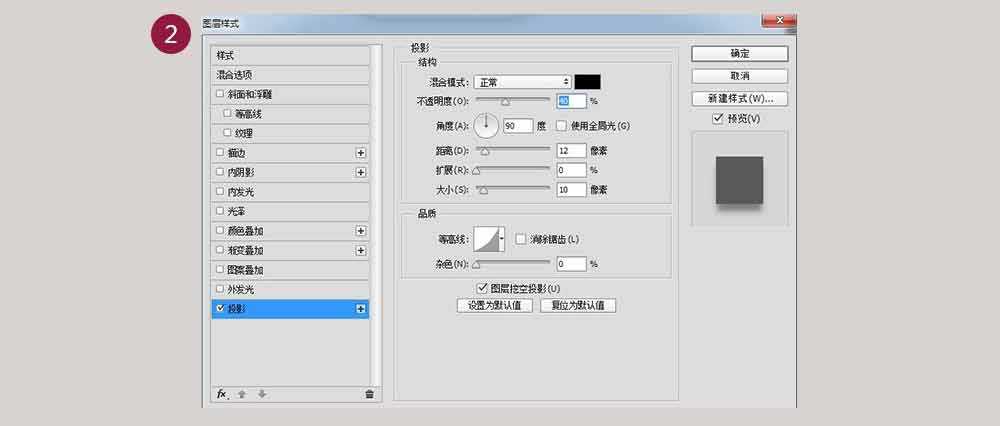
Task: Open the 混合模式 dropdown showing 正常
Action: tap(522, 82)
